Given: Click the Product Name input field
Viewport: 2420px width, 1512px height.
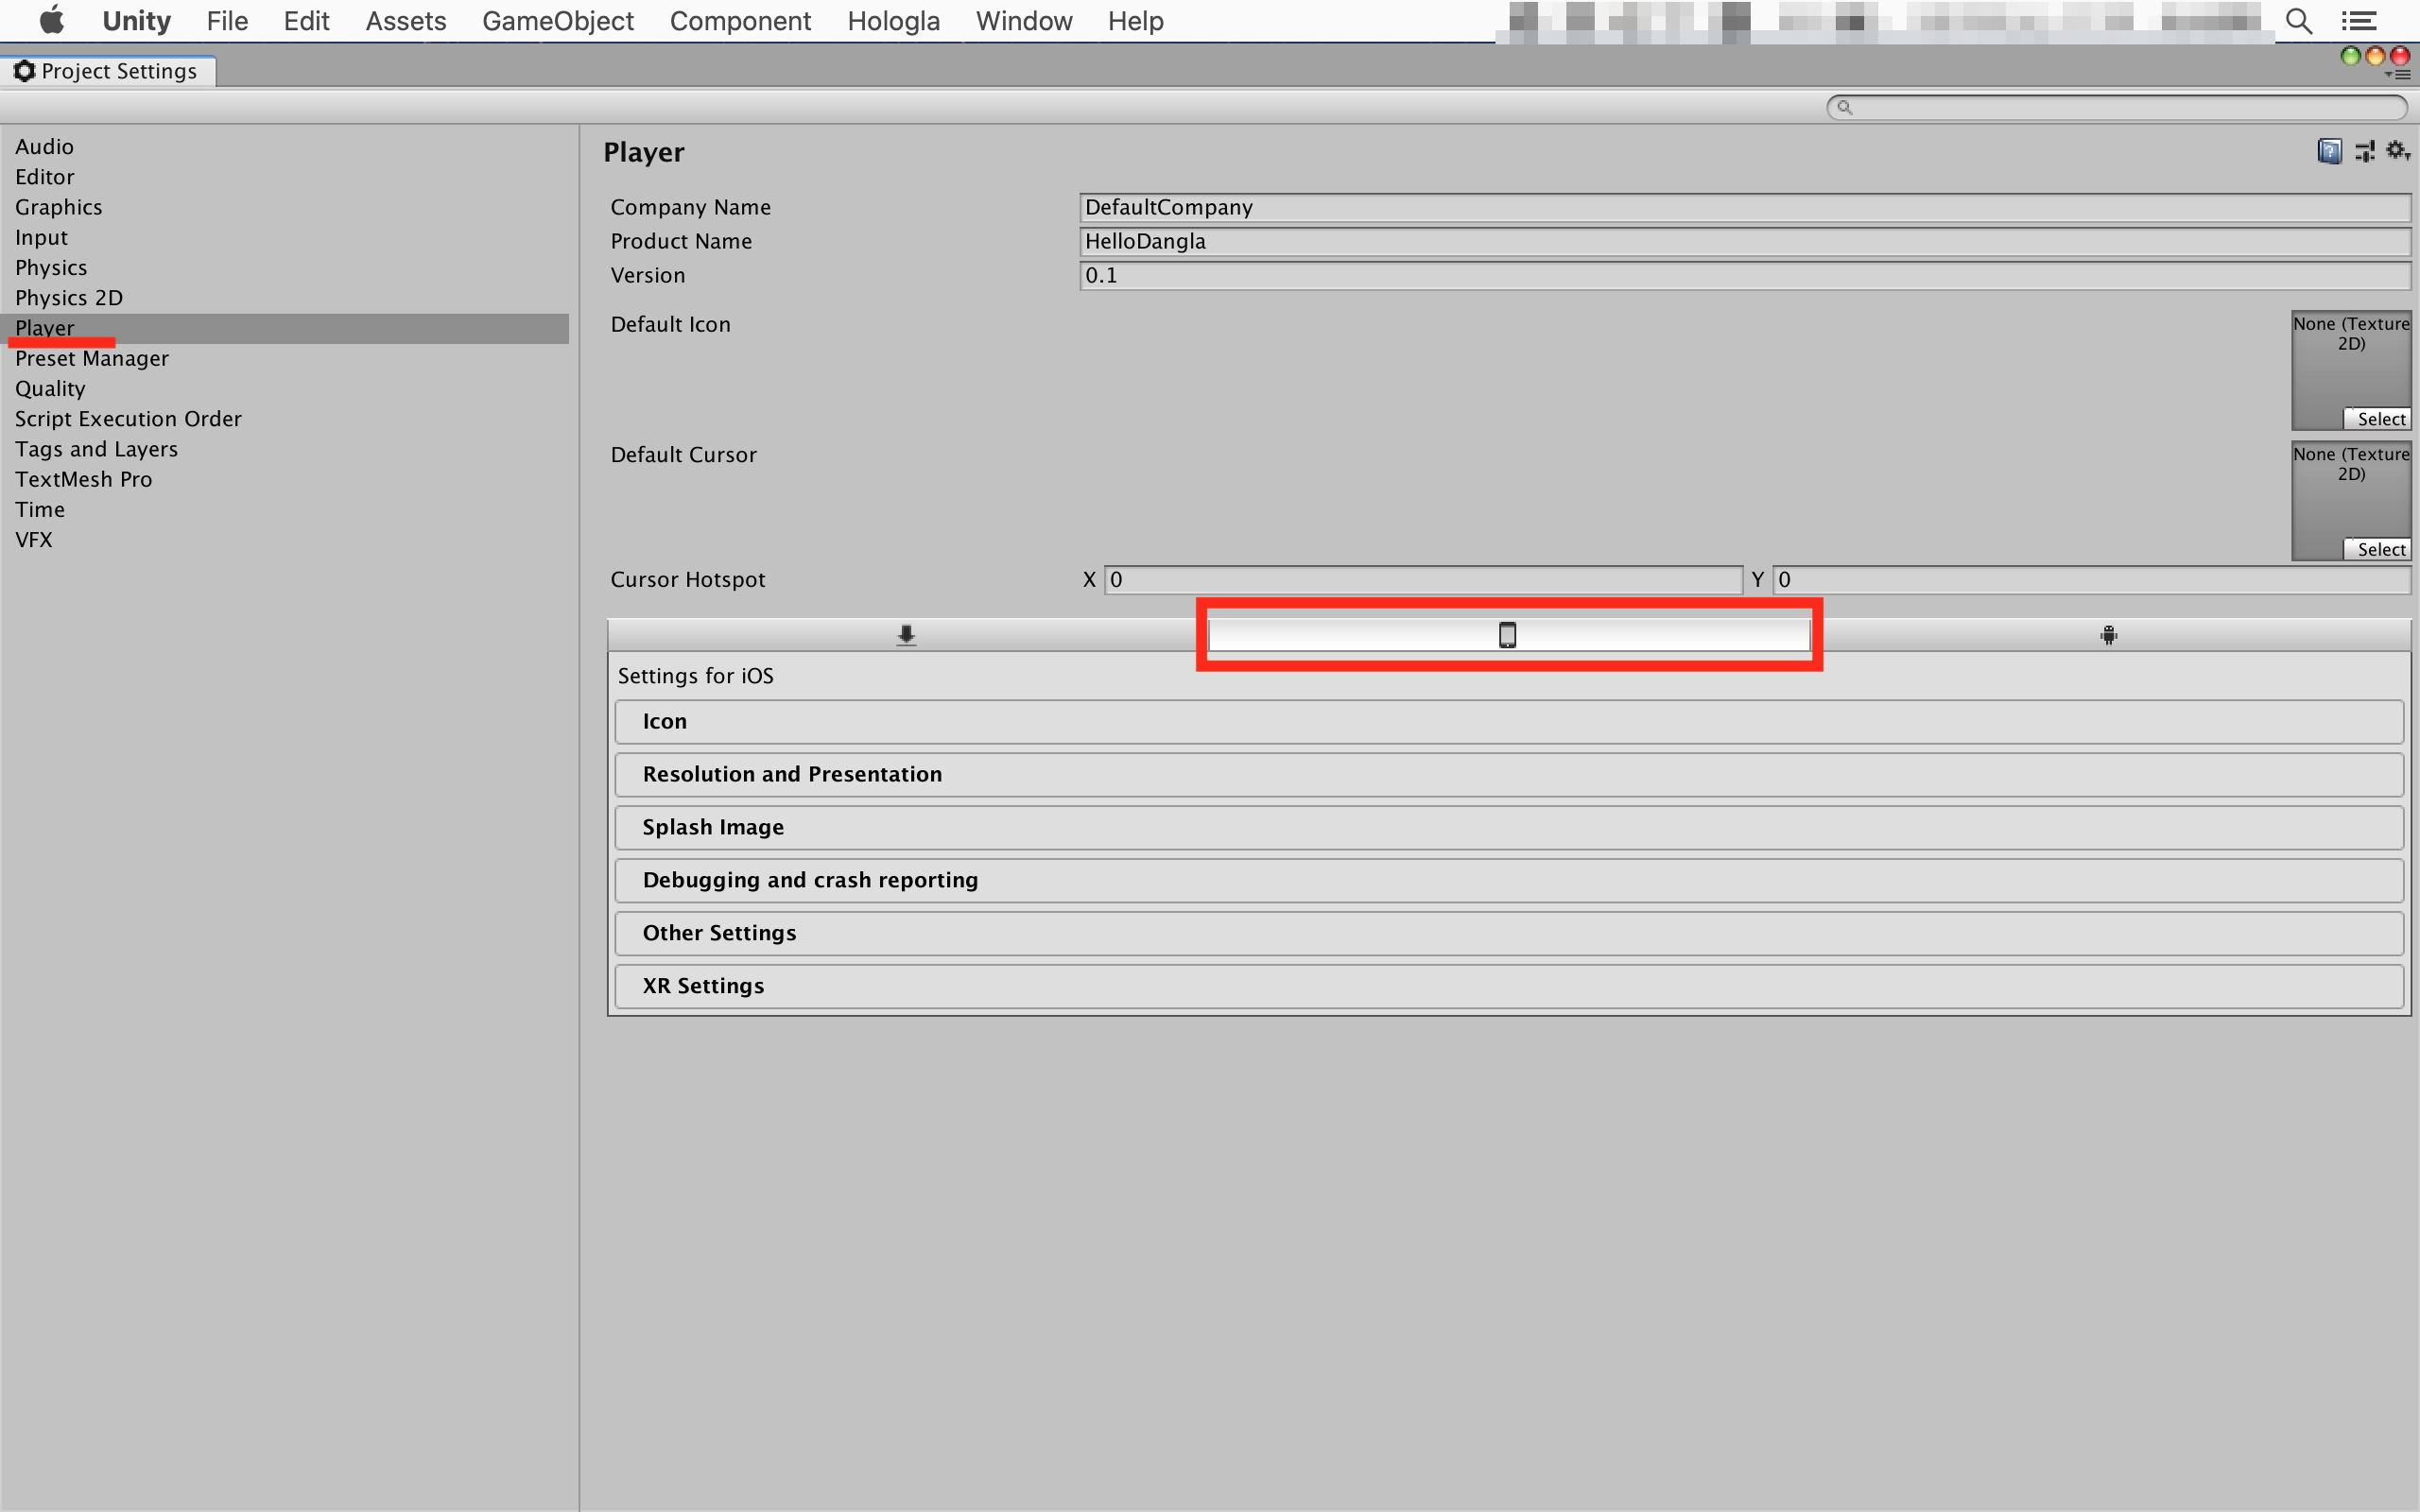Looking at the screenshot, I should tap(1744, 241).
